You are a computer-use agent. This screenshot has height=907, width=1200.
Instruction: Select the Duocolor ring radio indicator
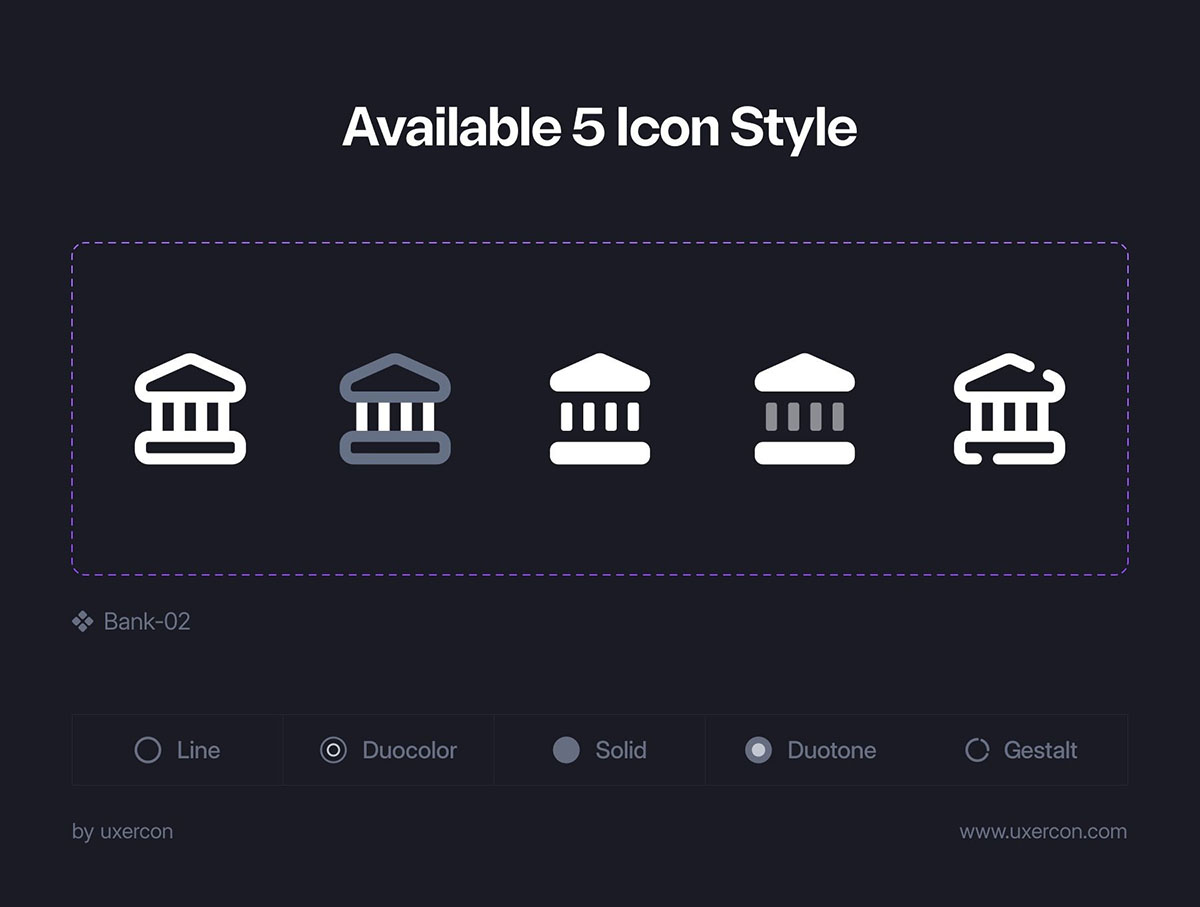tap(333, 750)
